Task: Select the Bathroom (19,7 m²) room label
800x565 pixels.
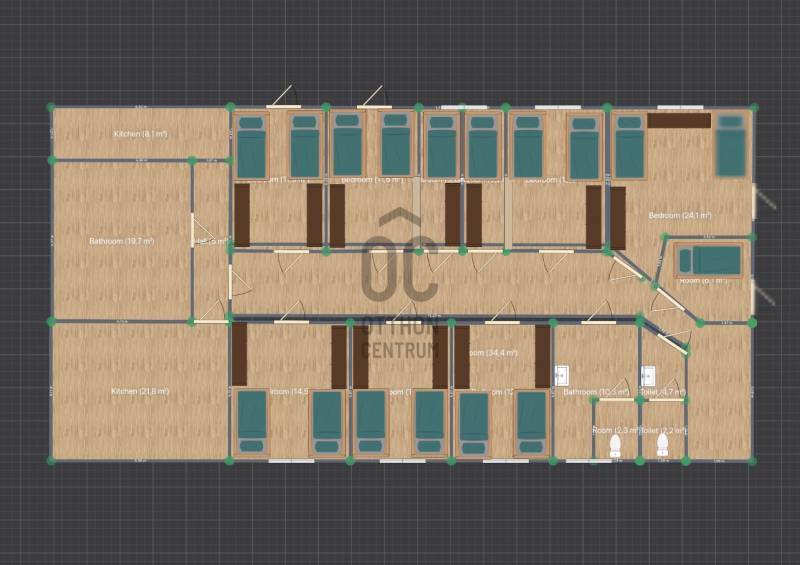Action: pos(121,241)
